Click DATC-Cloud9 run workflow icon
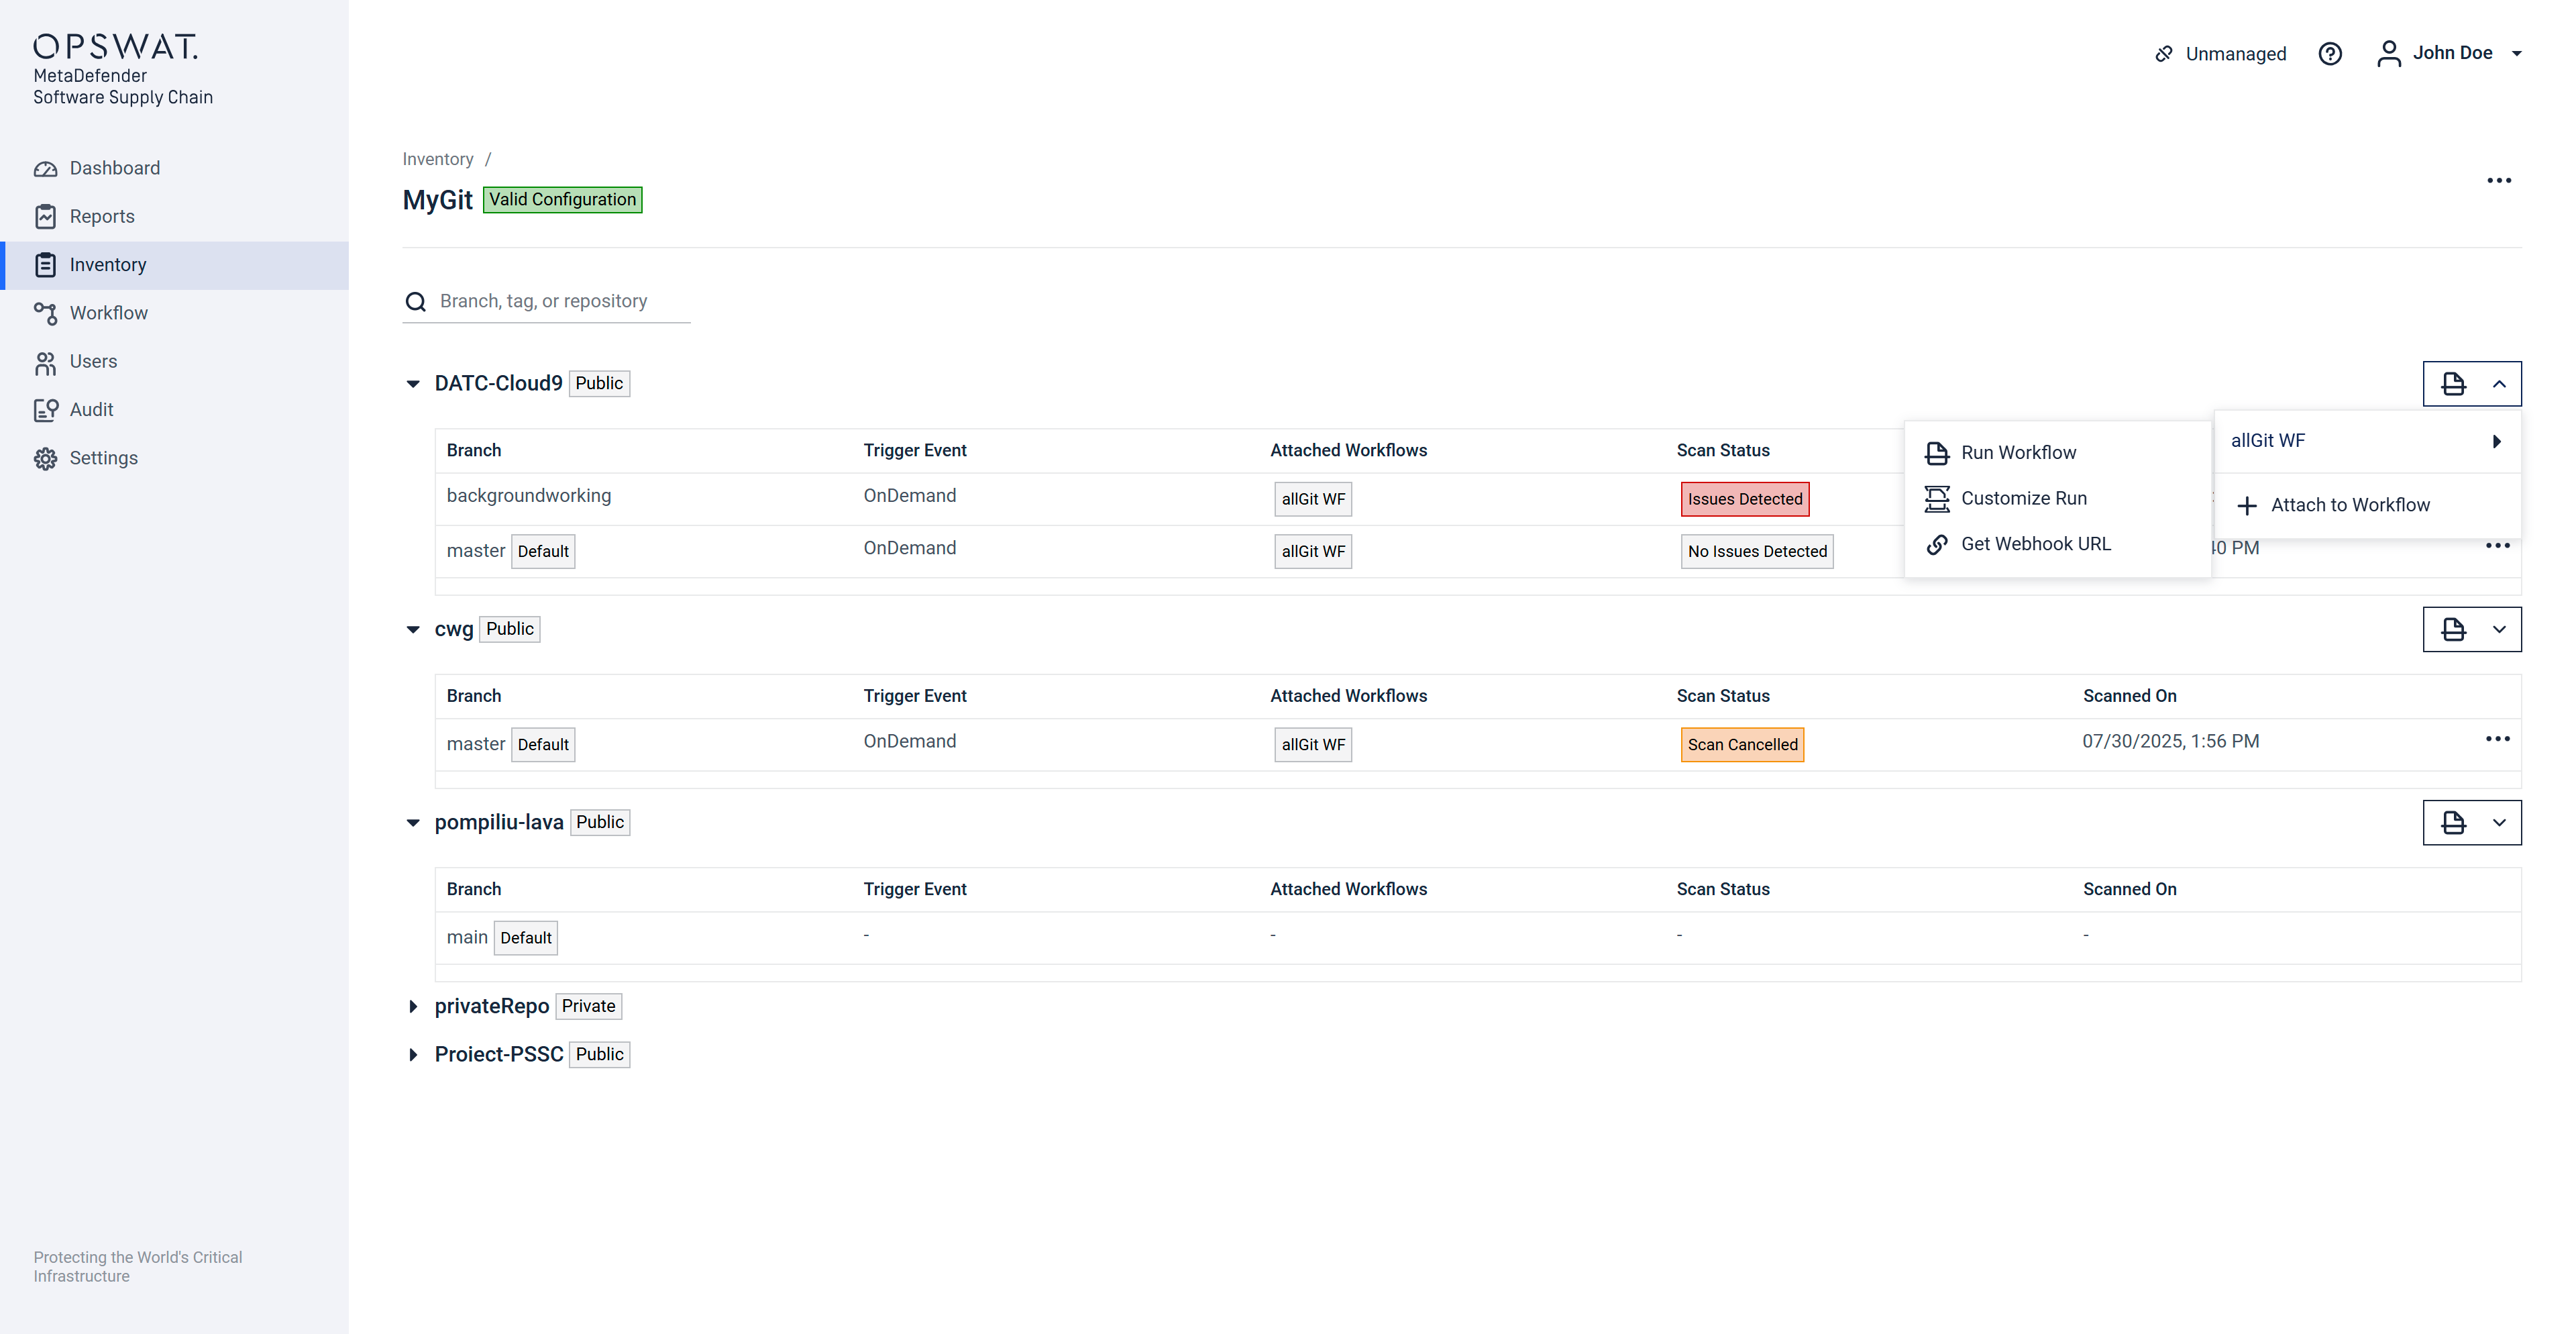 point(2453,384)
